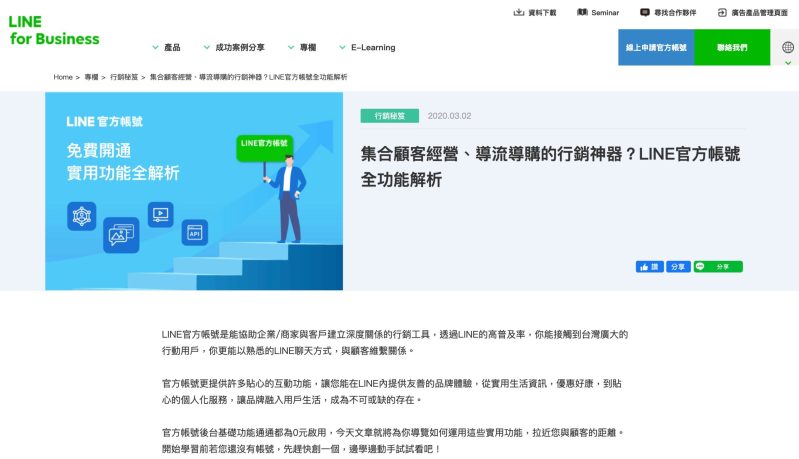The image size is (799, 459).
Task: Click the download icon beside 資料下載
Action: (x=518, y=12)
